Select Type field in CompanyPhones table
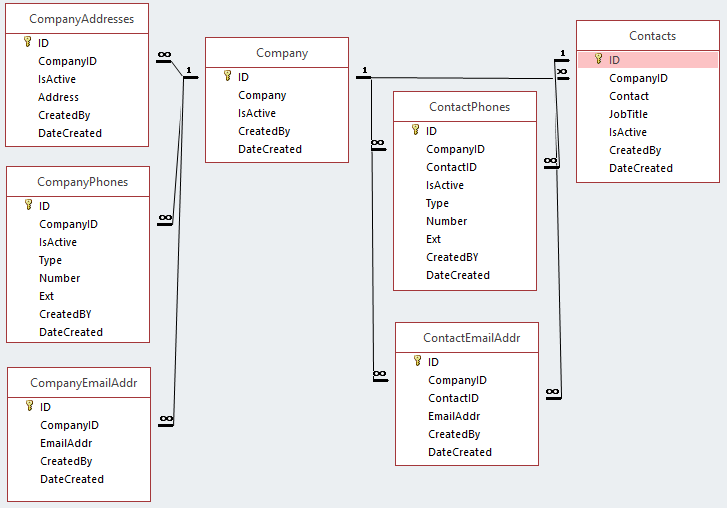 point(50,260)
